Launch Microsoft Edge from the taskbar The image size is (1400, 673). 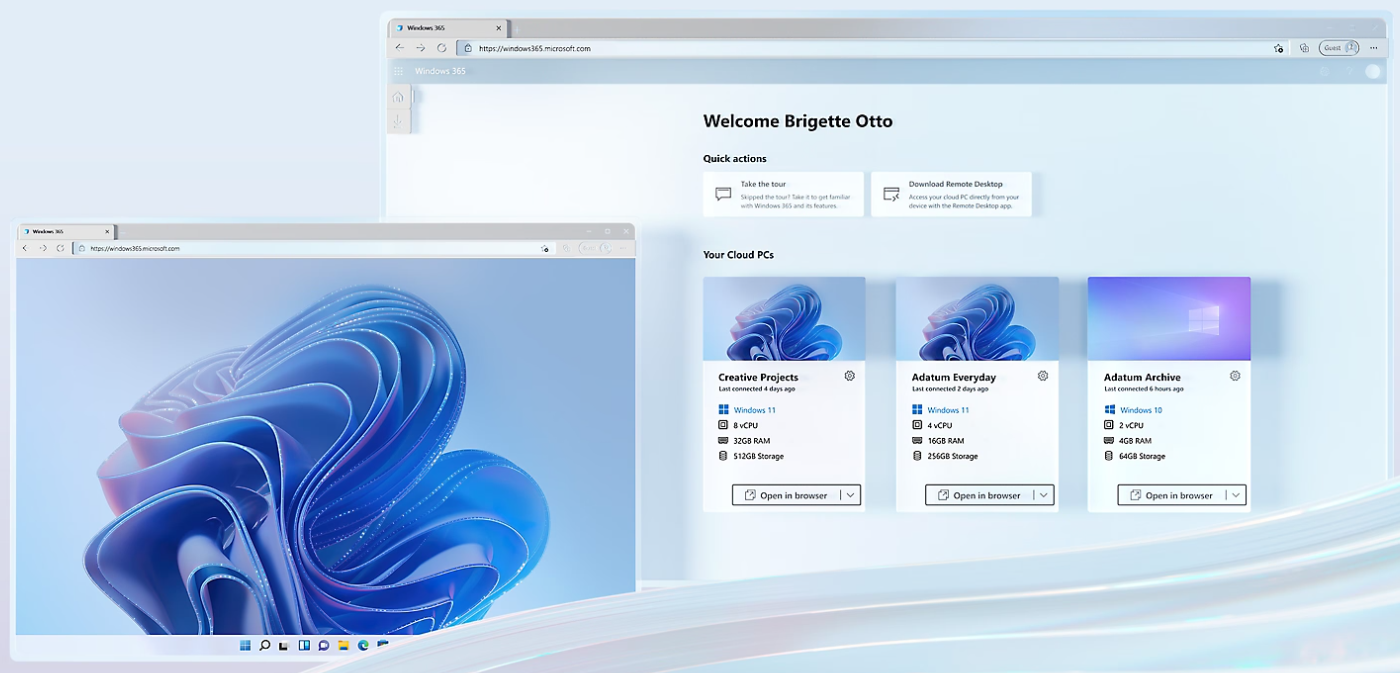[363, 645]
